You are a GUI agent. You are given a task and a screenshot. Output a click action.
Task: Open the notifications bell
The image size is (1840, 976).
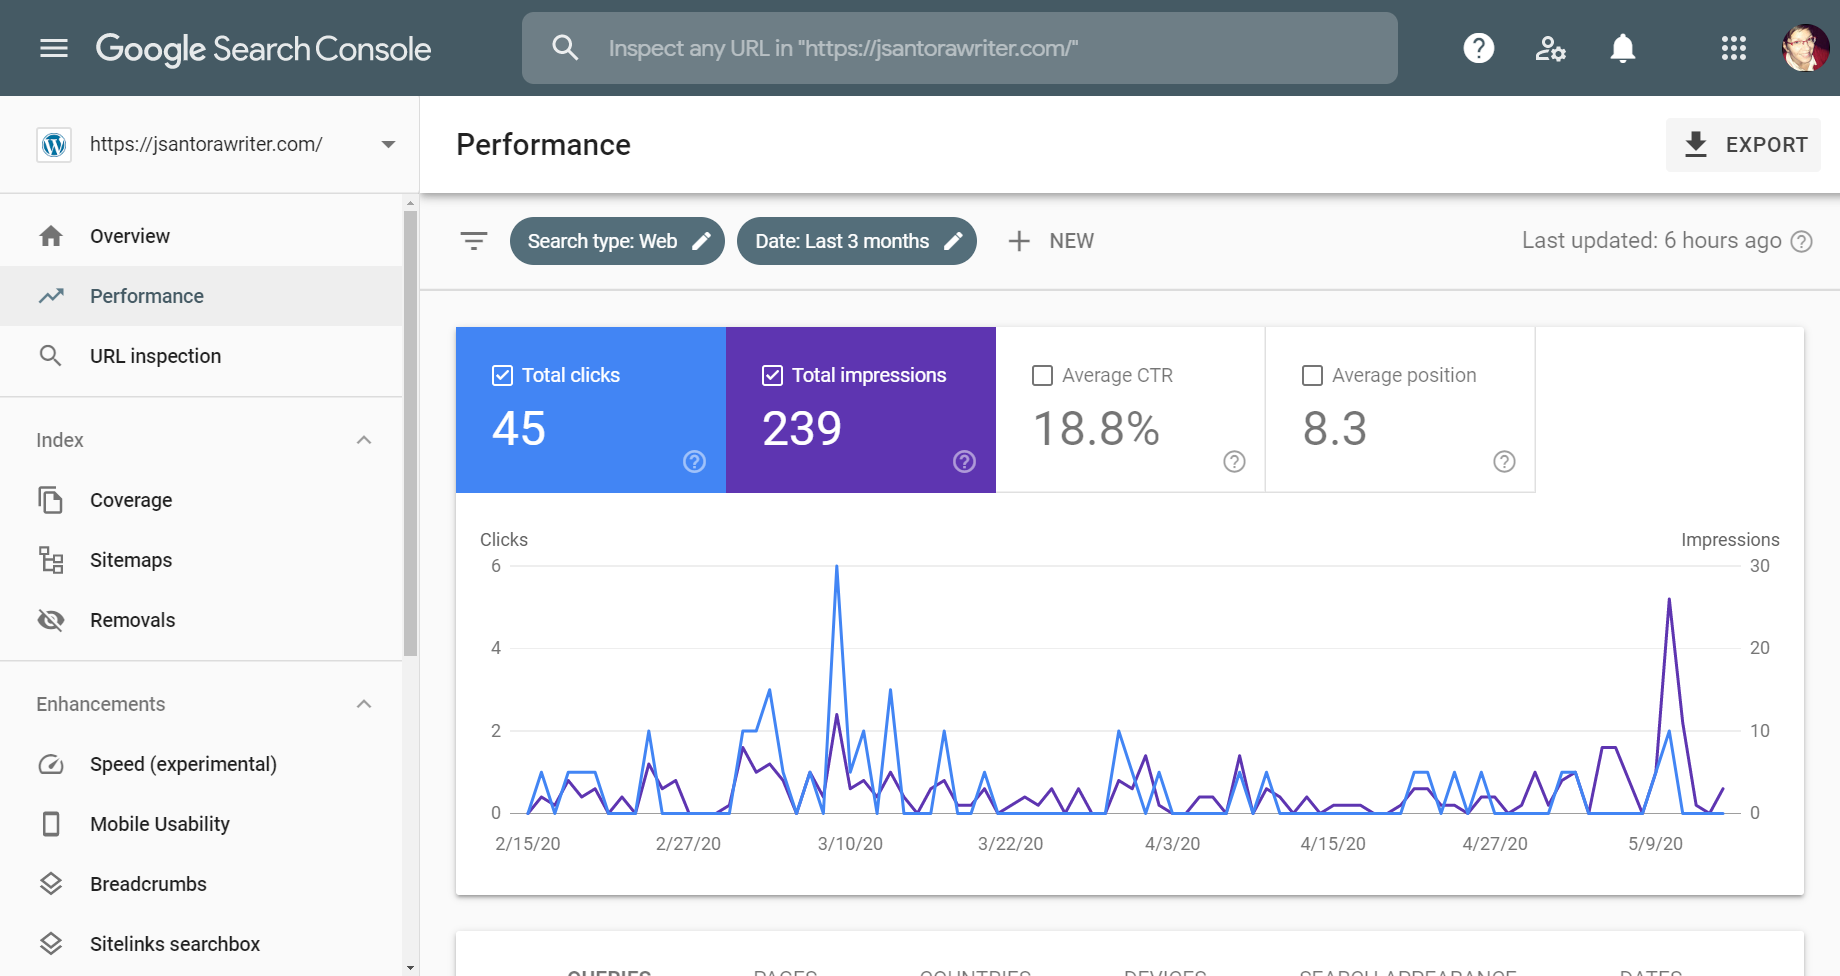[x=1622, y=48]
